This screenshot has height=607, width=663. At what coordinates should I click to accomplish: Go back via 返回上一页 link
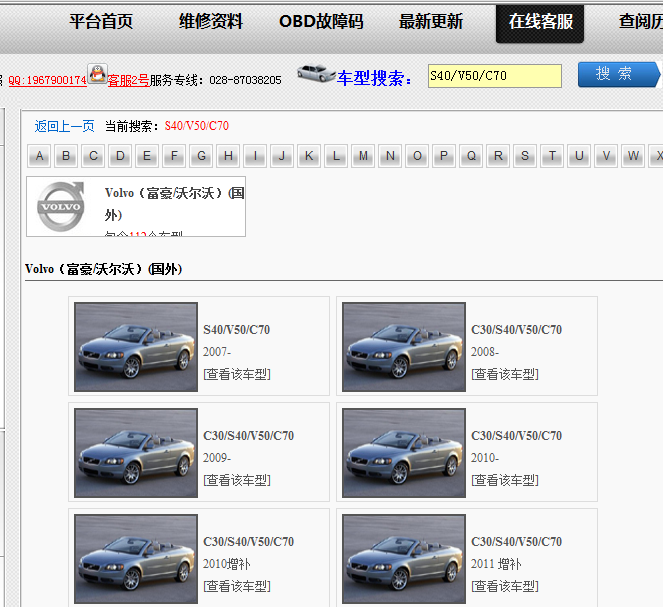tap(64, 126)
